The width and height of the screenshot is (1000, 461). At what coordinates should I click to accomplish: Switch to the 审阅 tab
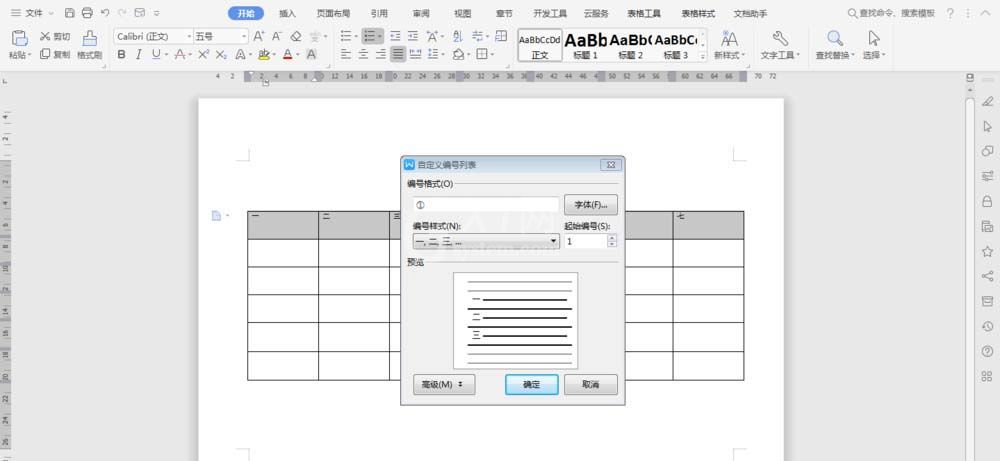tap(421, 13)
